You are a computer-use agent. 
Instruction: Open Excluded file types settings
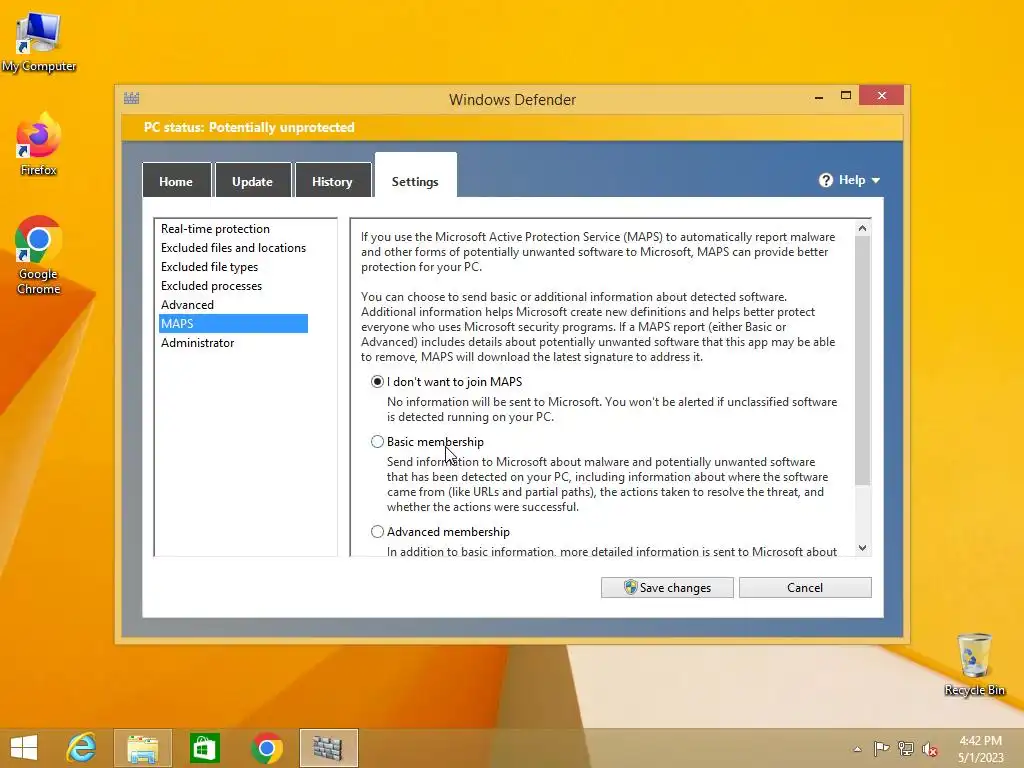pos(209,266)
